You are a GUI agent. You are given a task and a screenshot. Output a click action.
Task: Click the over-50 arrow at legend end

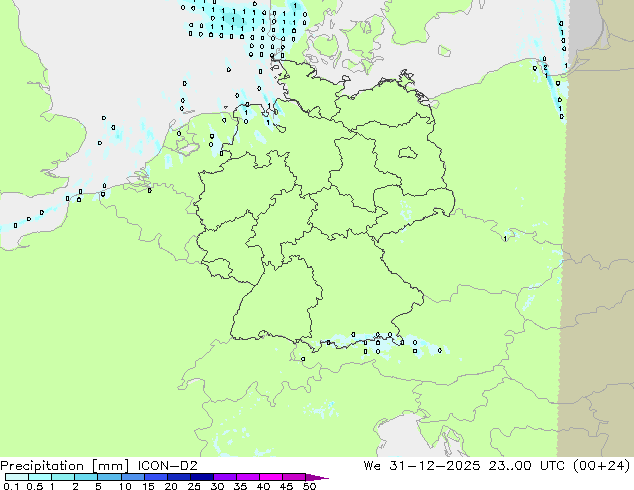(317, 477)
